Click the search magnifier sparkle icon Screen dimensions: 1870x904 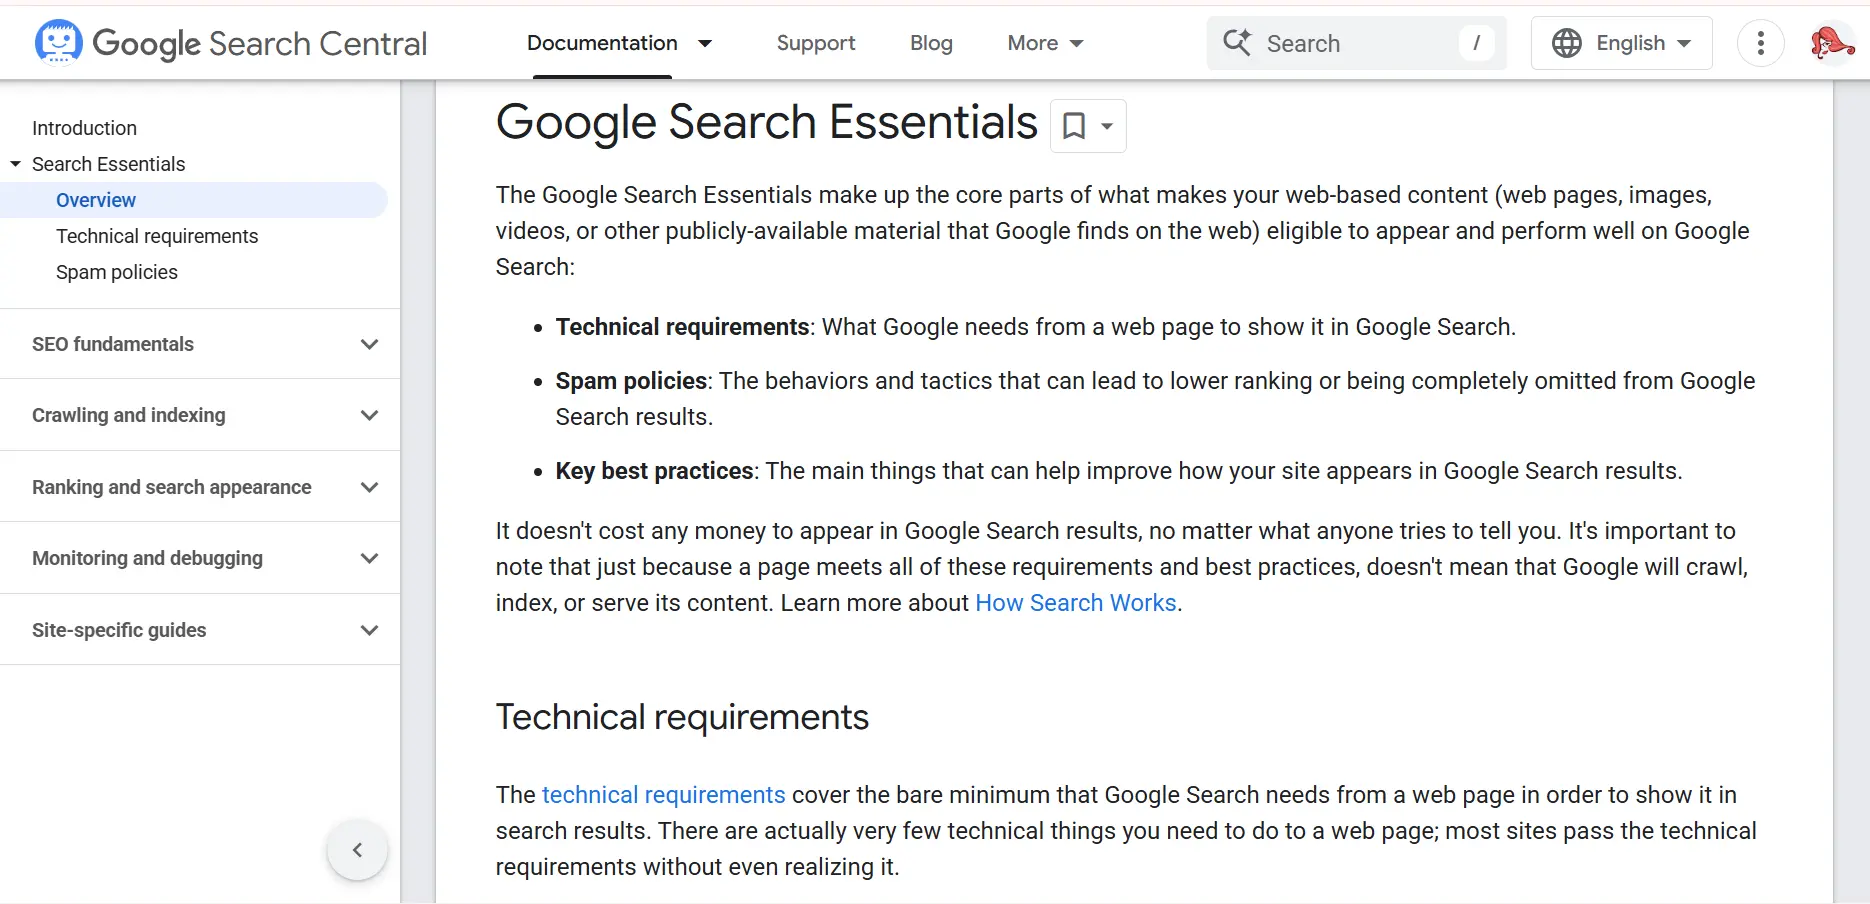point(1237,42)
